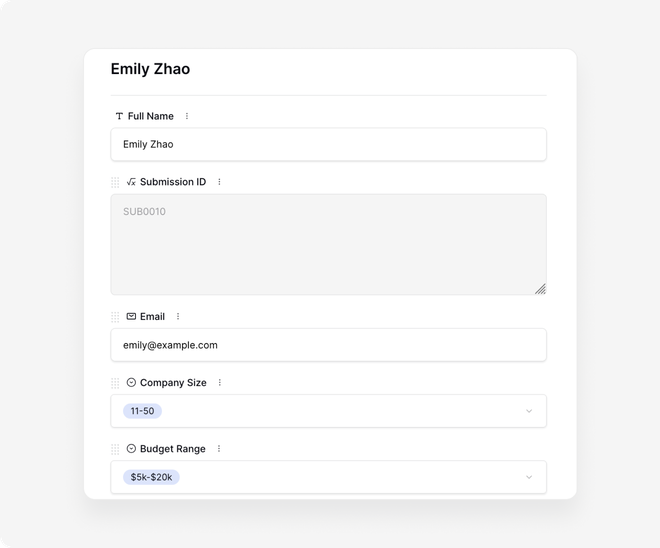Click the Full Name text type icon

(120, 116)
